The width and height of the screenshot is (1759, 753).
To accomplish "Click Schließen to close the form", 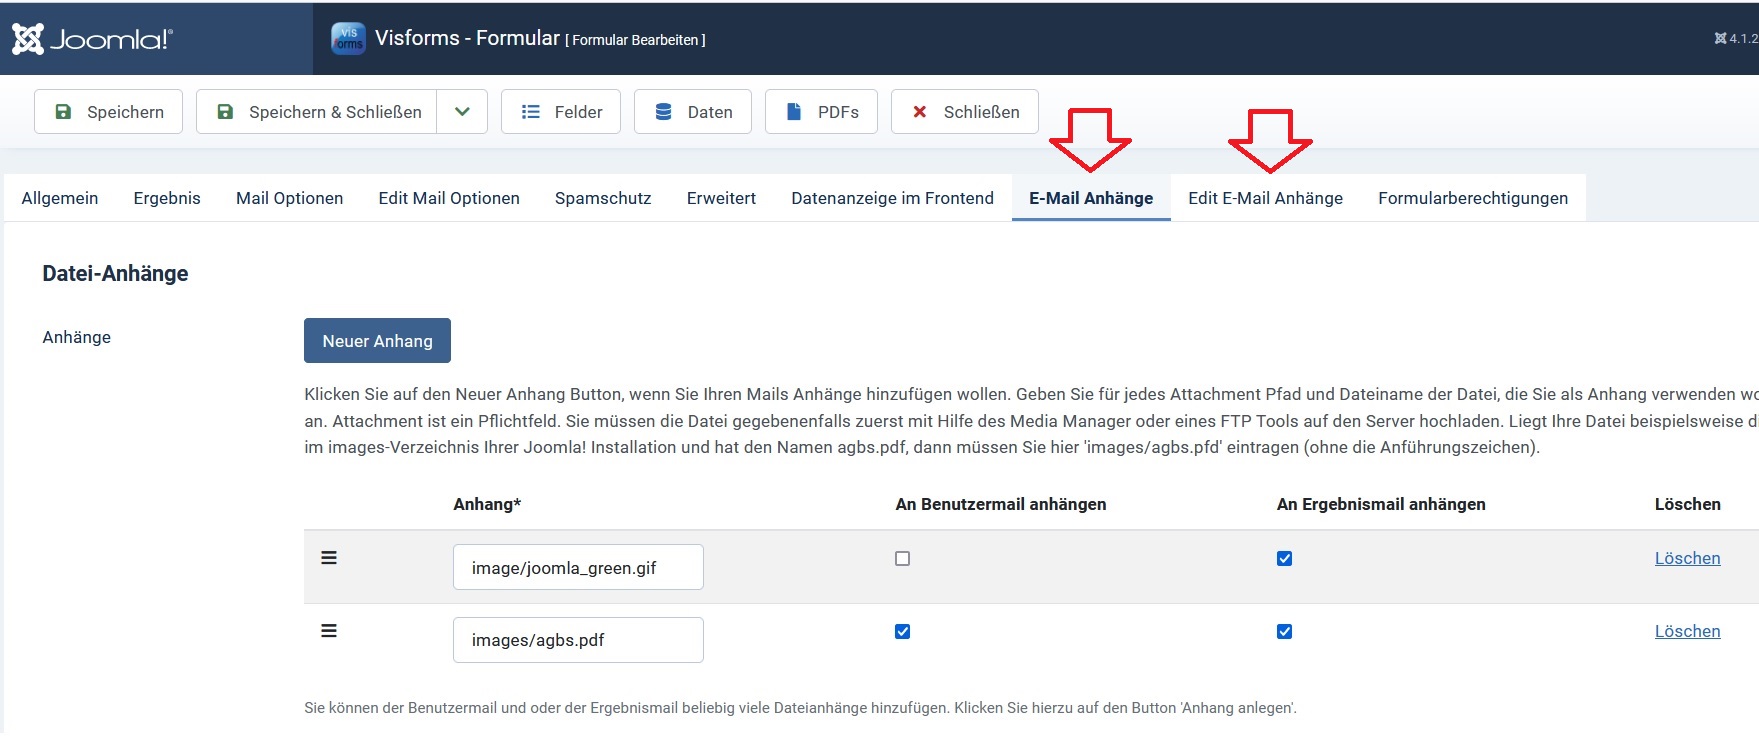I will (x=965, y=112).
